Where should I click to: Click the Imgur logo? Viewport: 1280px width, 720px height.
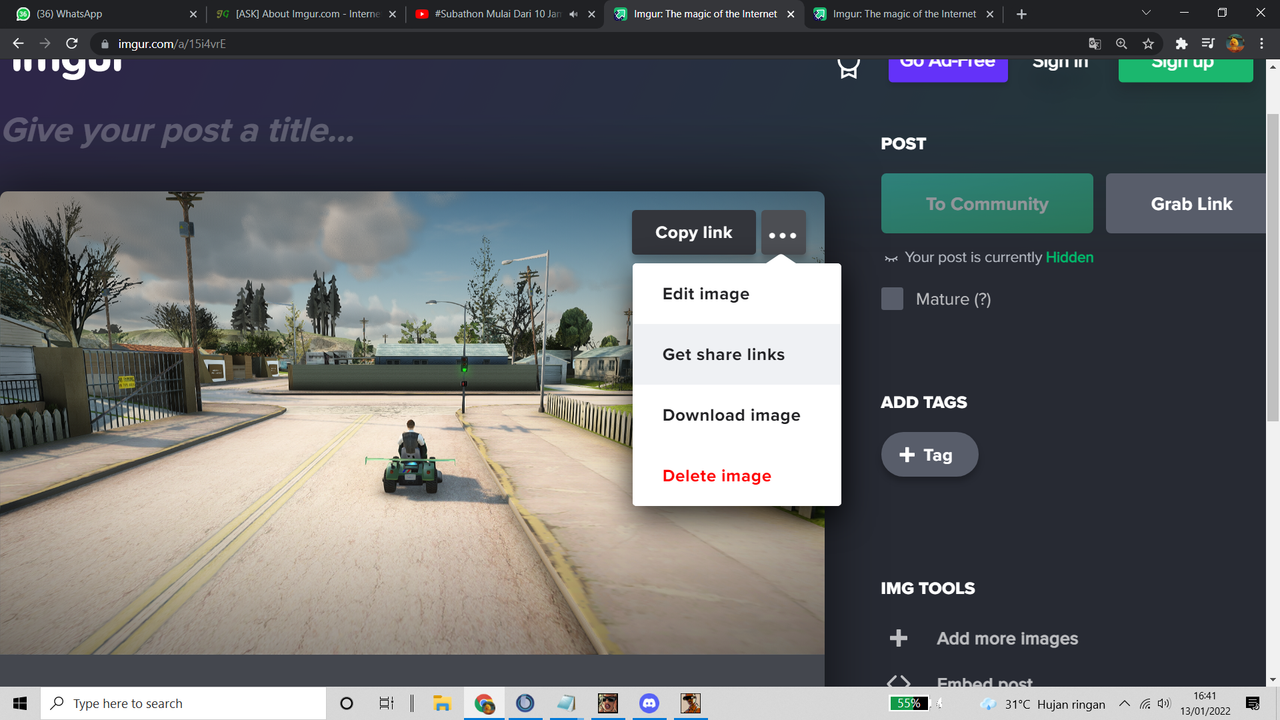click(68, 66)
